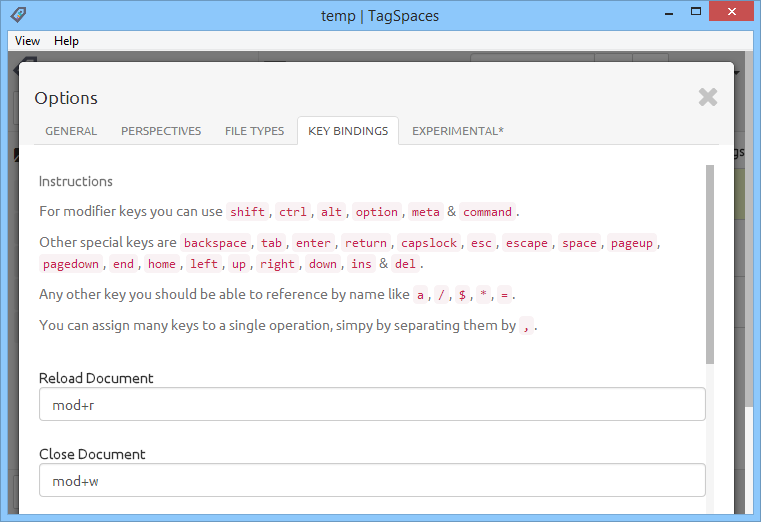Click the 'right' key code label
This screenshot has width=761, height=522.
click(277, 264)
